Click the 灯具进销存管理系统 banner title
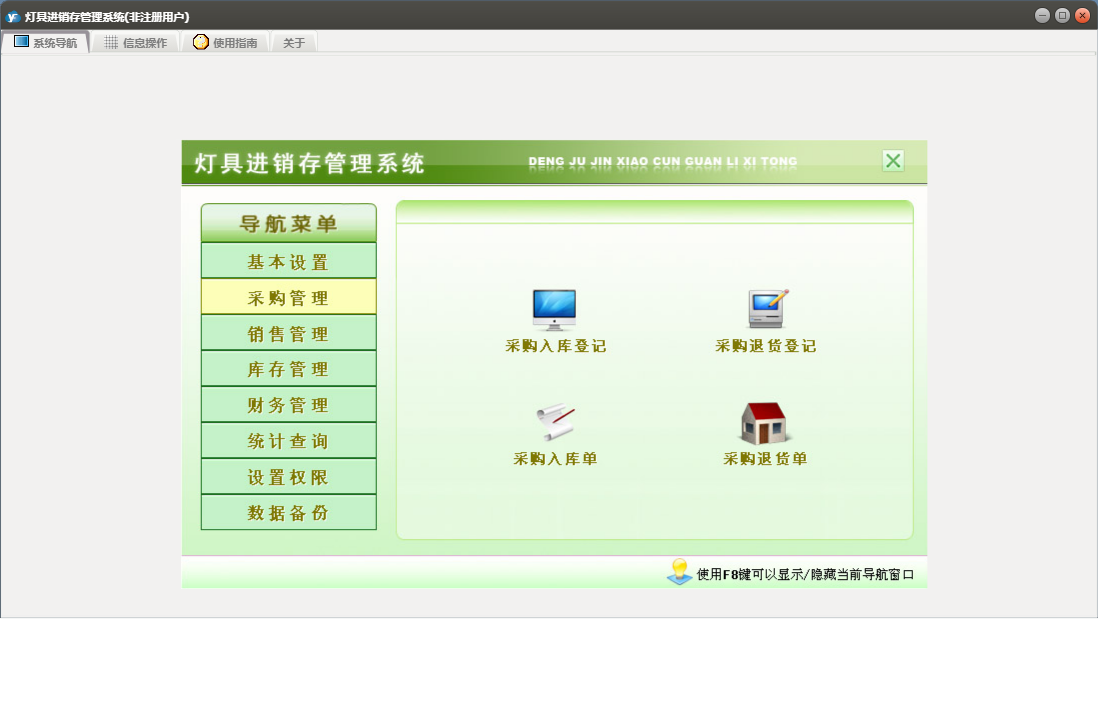 (x=310, y=164)
